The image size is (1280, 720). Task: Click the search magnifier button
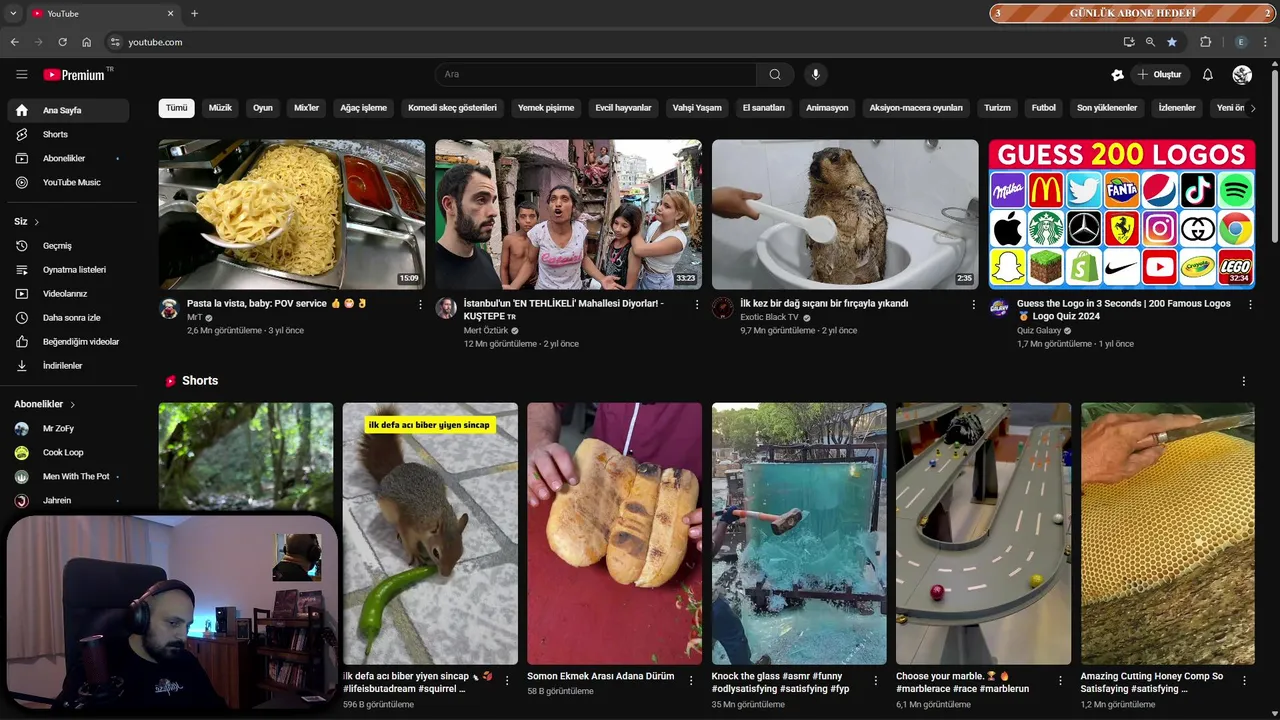(775, 75)
